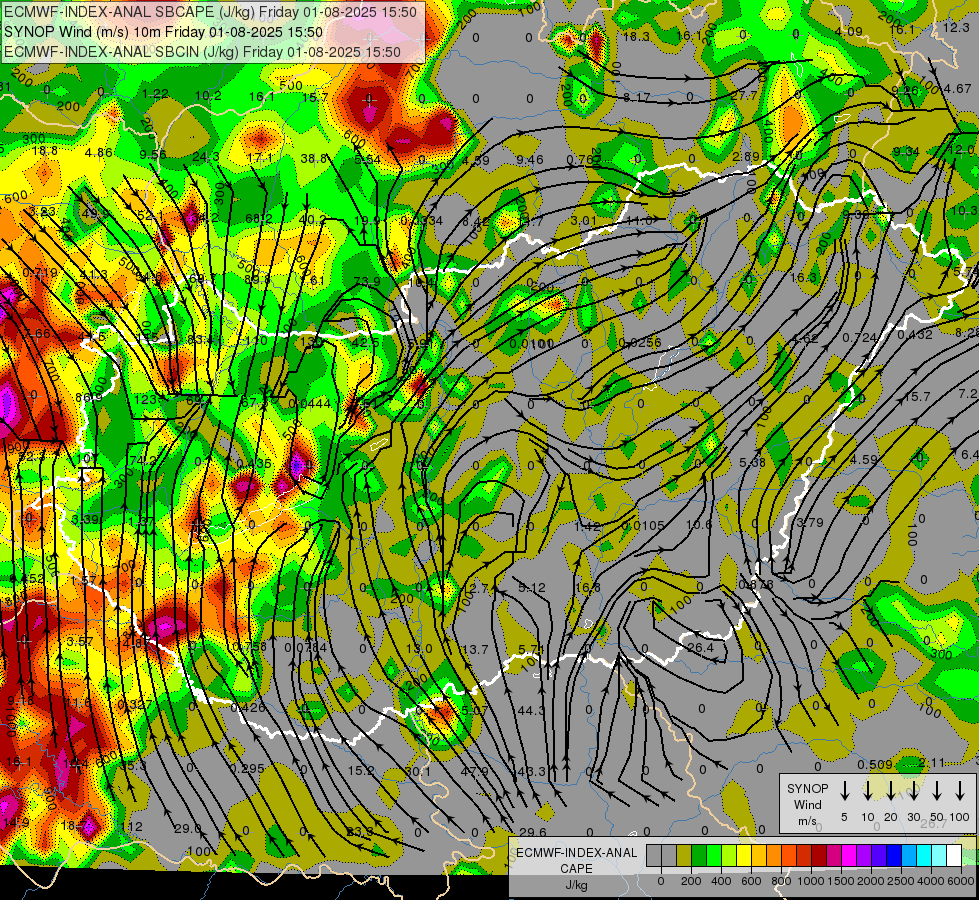Click the wind arrow above the 30 label

tap(913, 790)
